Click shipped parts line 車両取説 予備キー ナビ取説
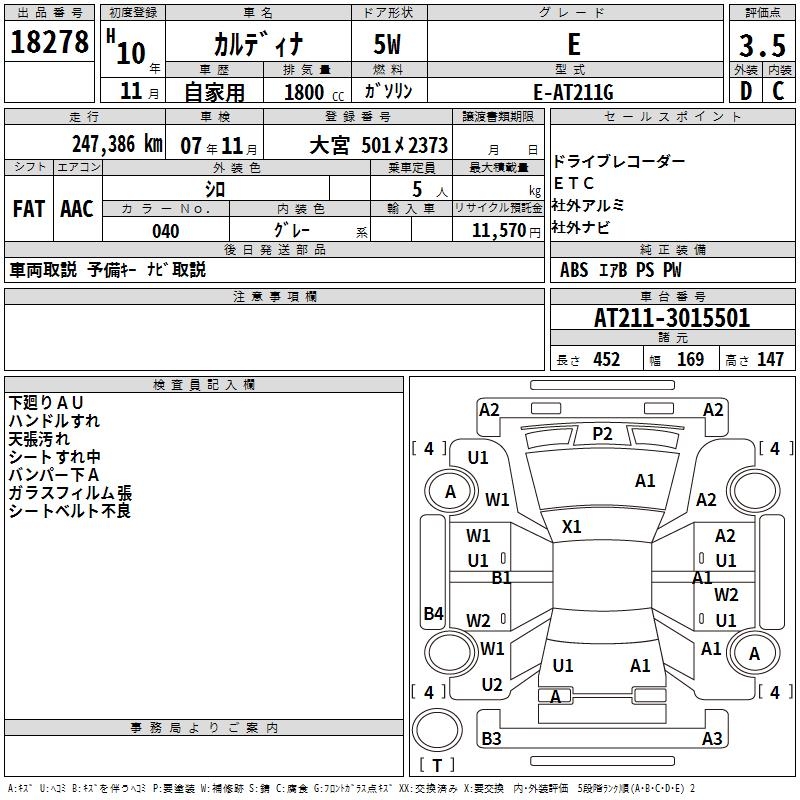The image size is (800, 800). tap(108, 270)
